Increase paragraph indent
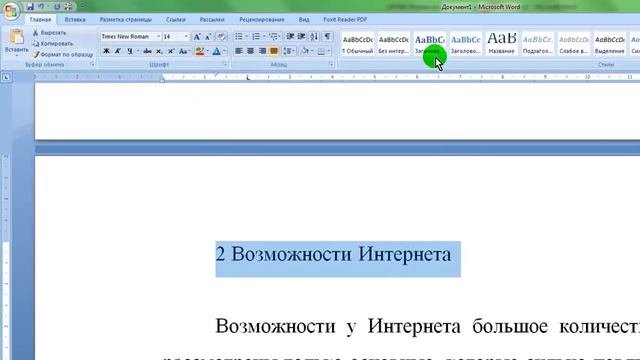 (302, 37)
